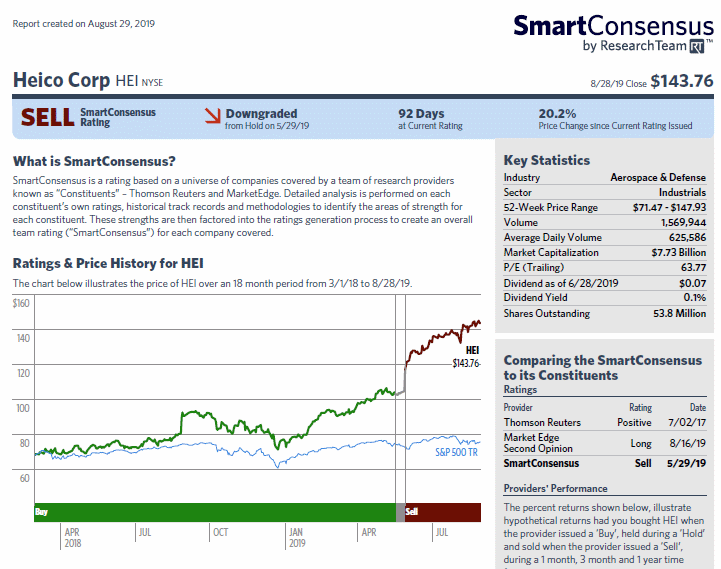Click the SmartConsensus 'Sell' rating cell

[643, 463]
